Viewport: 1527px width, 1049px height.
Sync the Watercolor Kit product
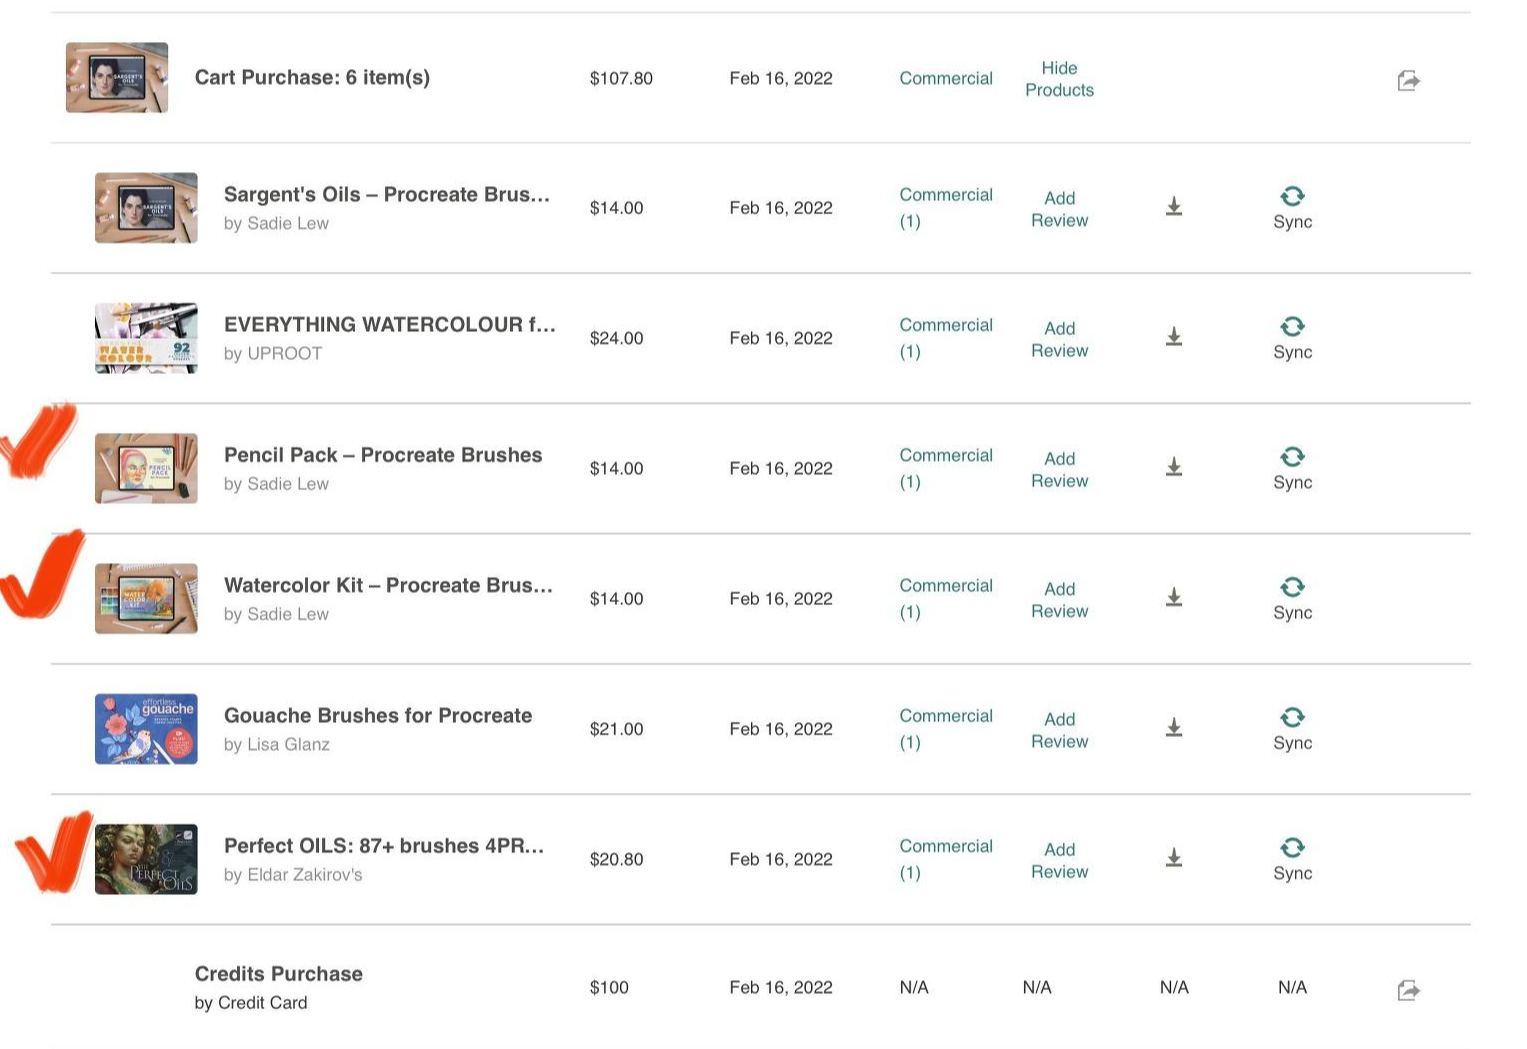tap(1292, 598)
